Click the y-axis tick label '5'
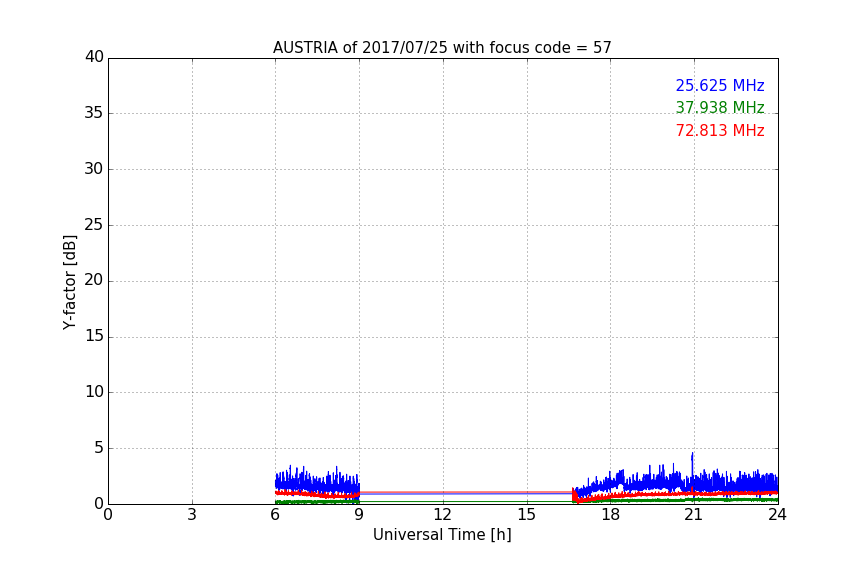864x576 pixels. (99, 448)
